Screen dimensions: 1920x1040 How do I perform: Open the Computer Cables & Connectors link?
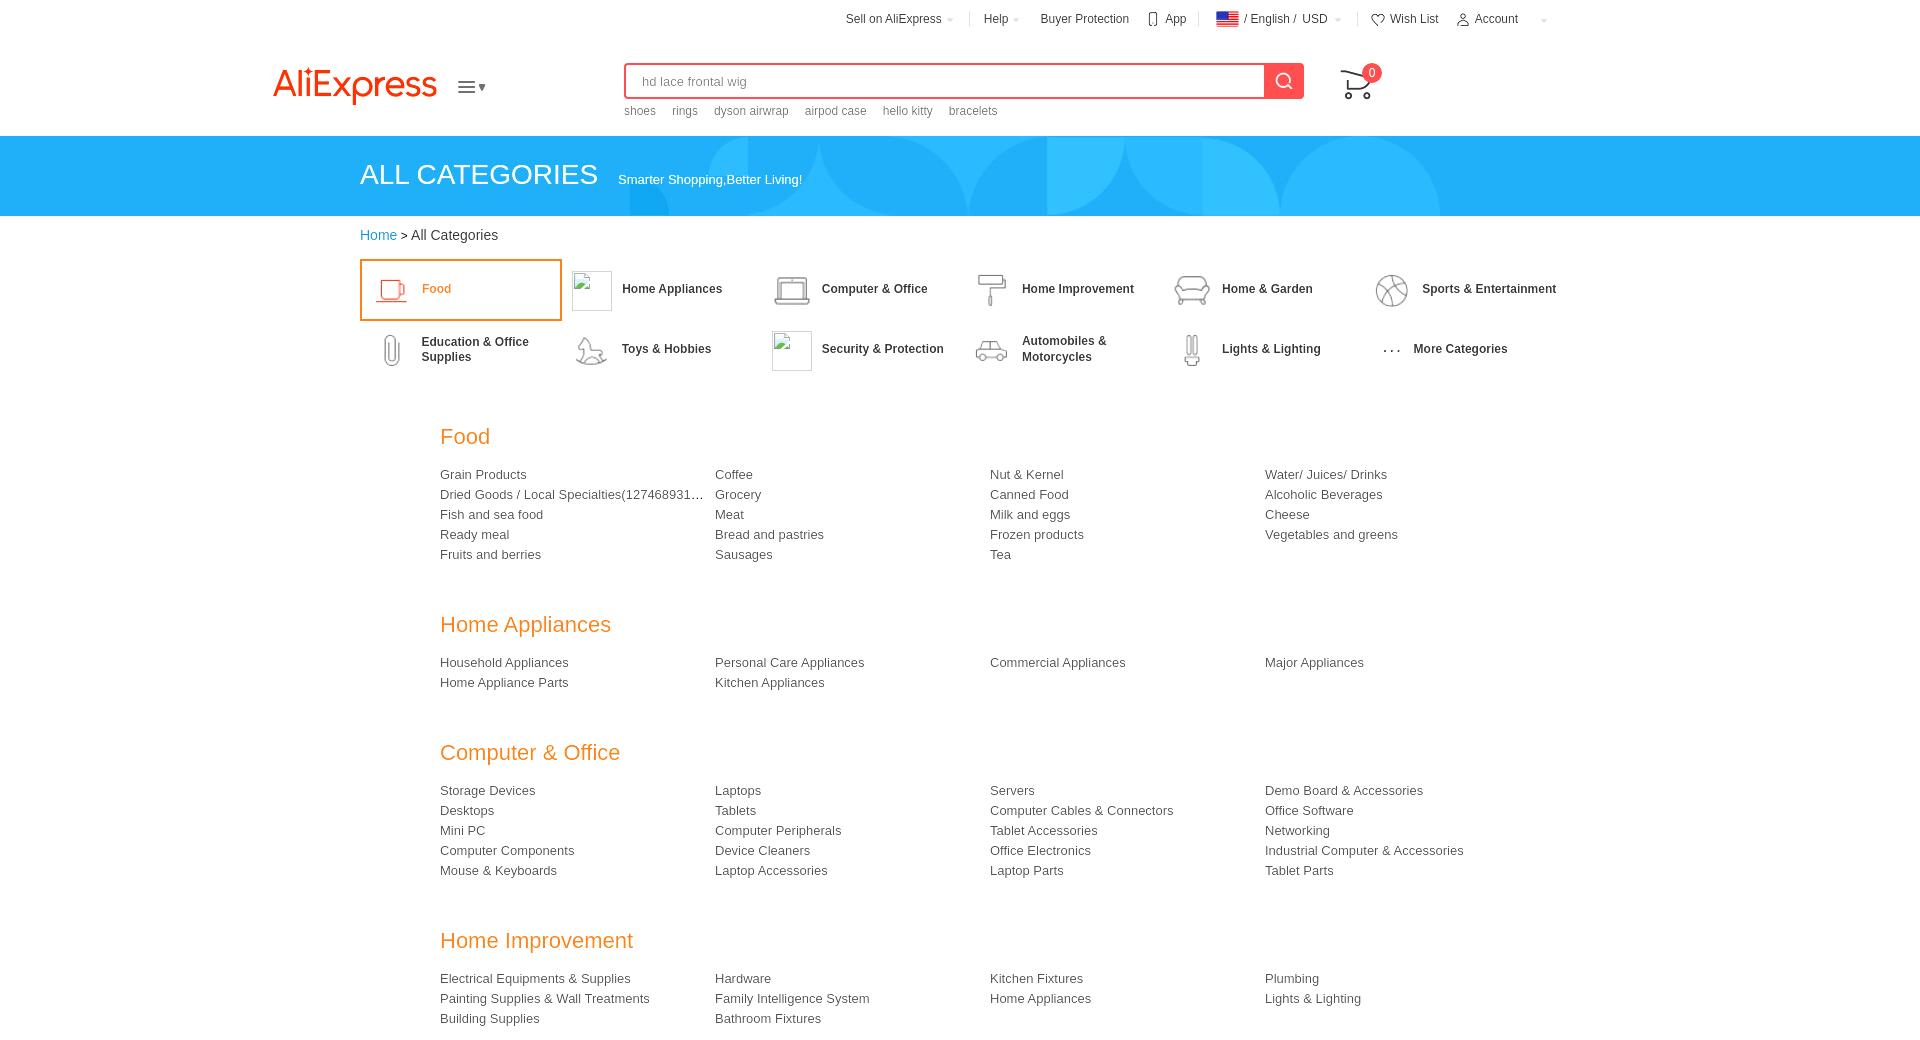tap(1081, 811)
